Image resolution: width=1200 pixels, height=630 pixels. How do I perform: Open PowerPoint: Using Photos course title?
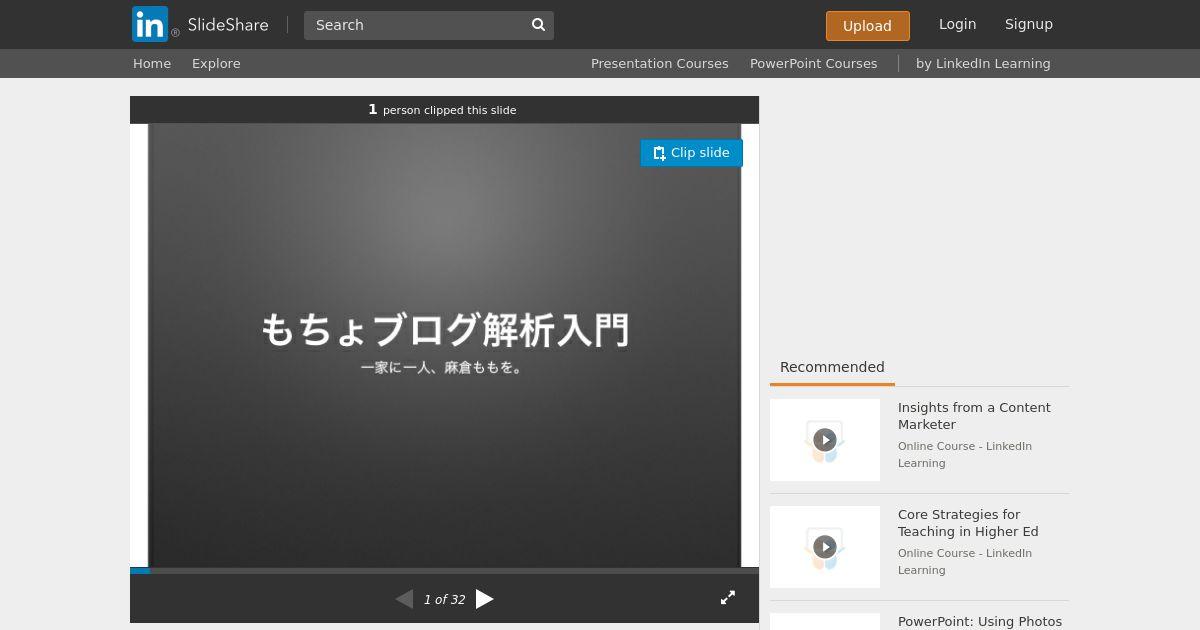point(980,621)
